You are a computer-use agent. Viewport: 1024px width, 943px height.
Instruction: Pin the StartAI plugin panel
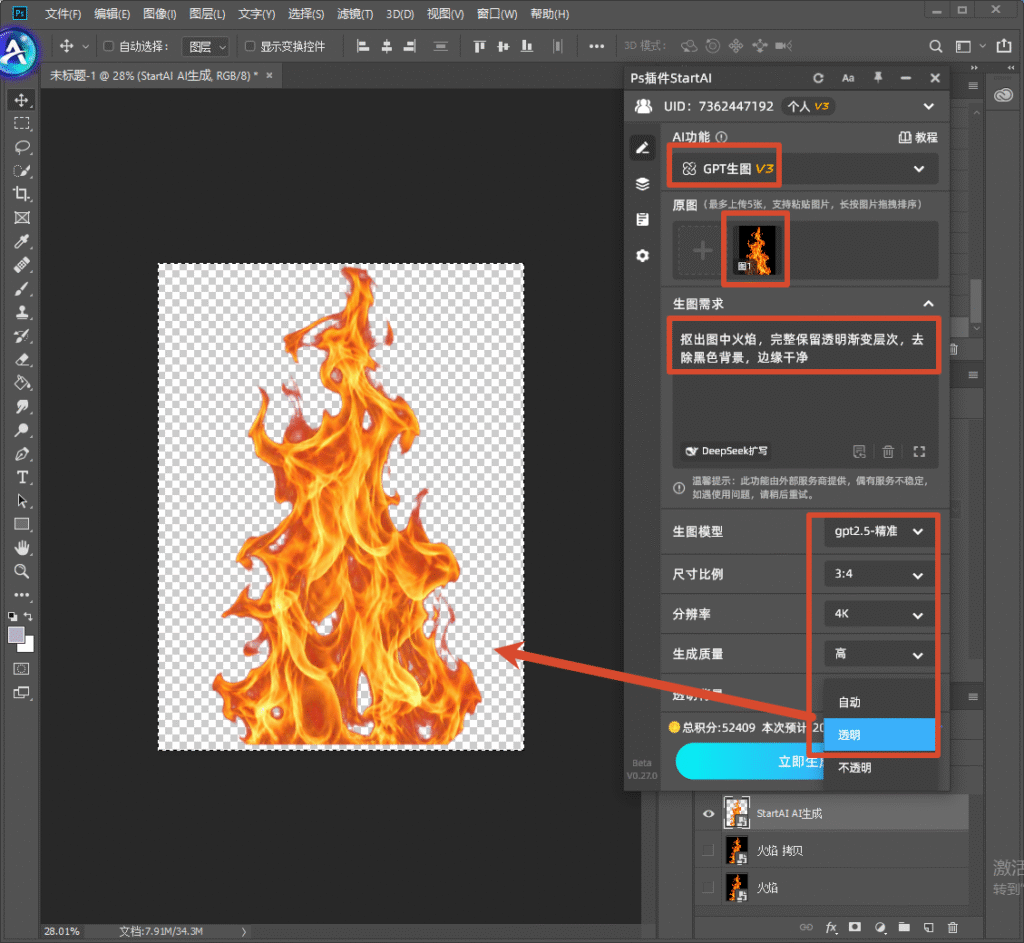(x=878, y=78)
